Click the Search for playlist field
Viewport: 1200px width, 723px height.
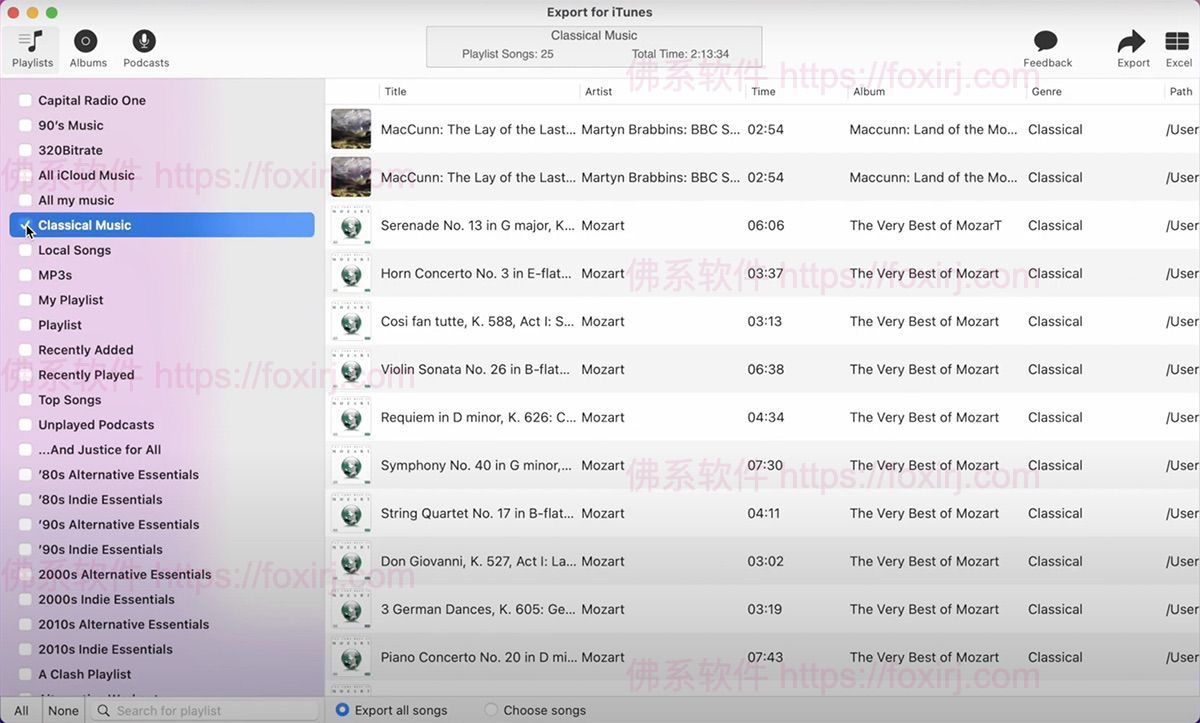pos(200,710)
